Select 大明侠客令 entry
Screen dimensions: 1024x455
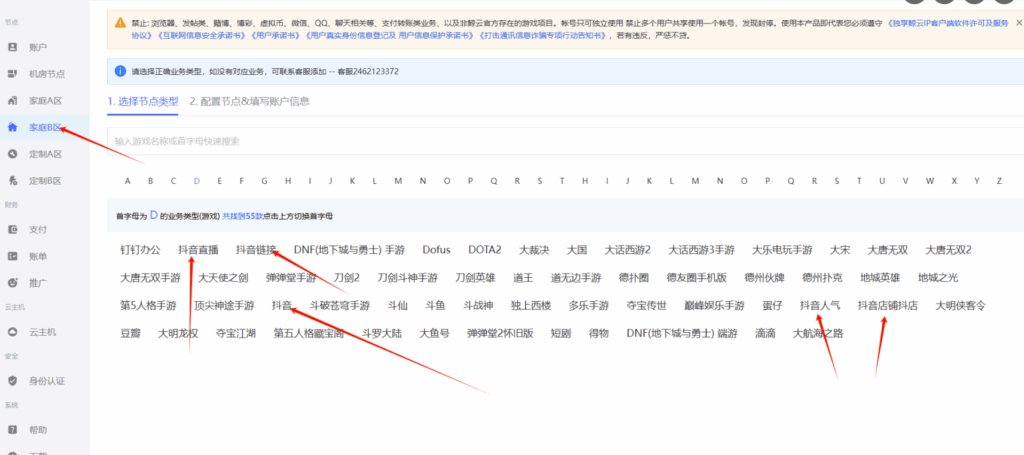coord(960,305)
